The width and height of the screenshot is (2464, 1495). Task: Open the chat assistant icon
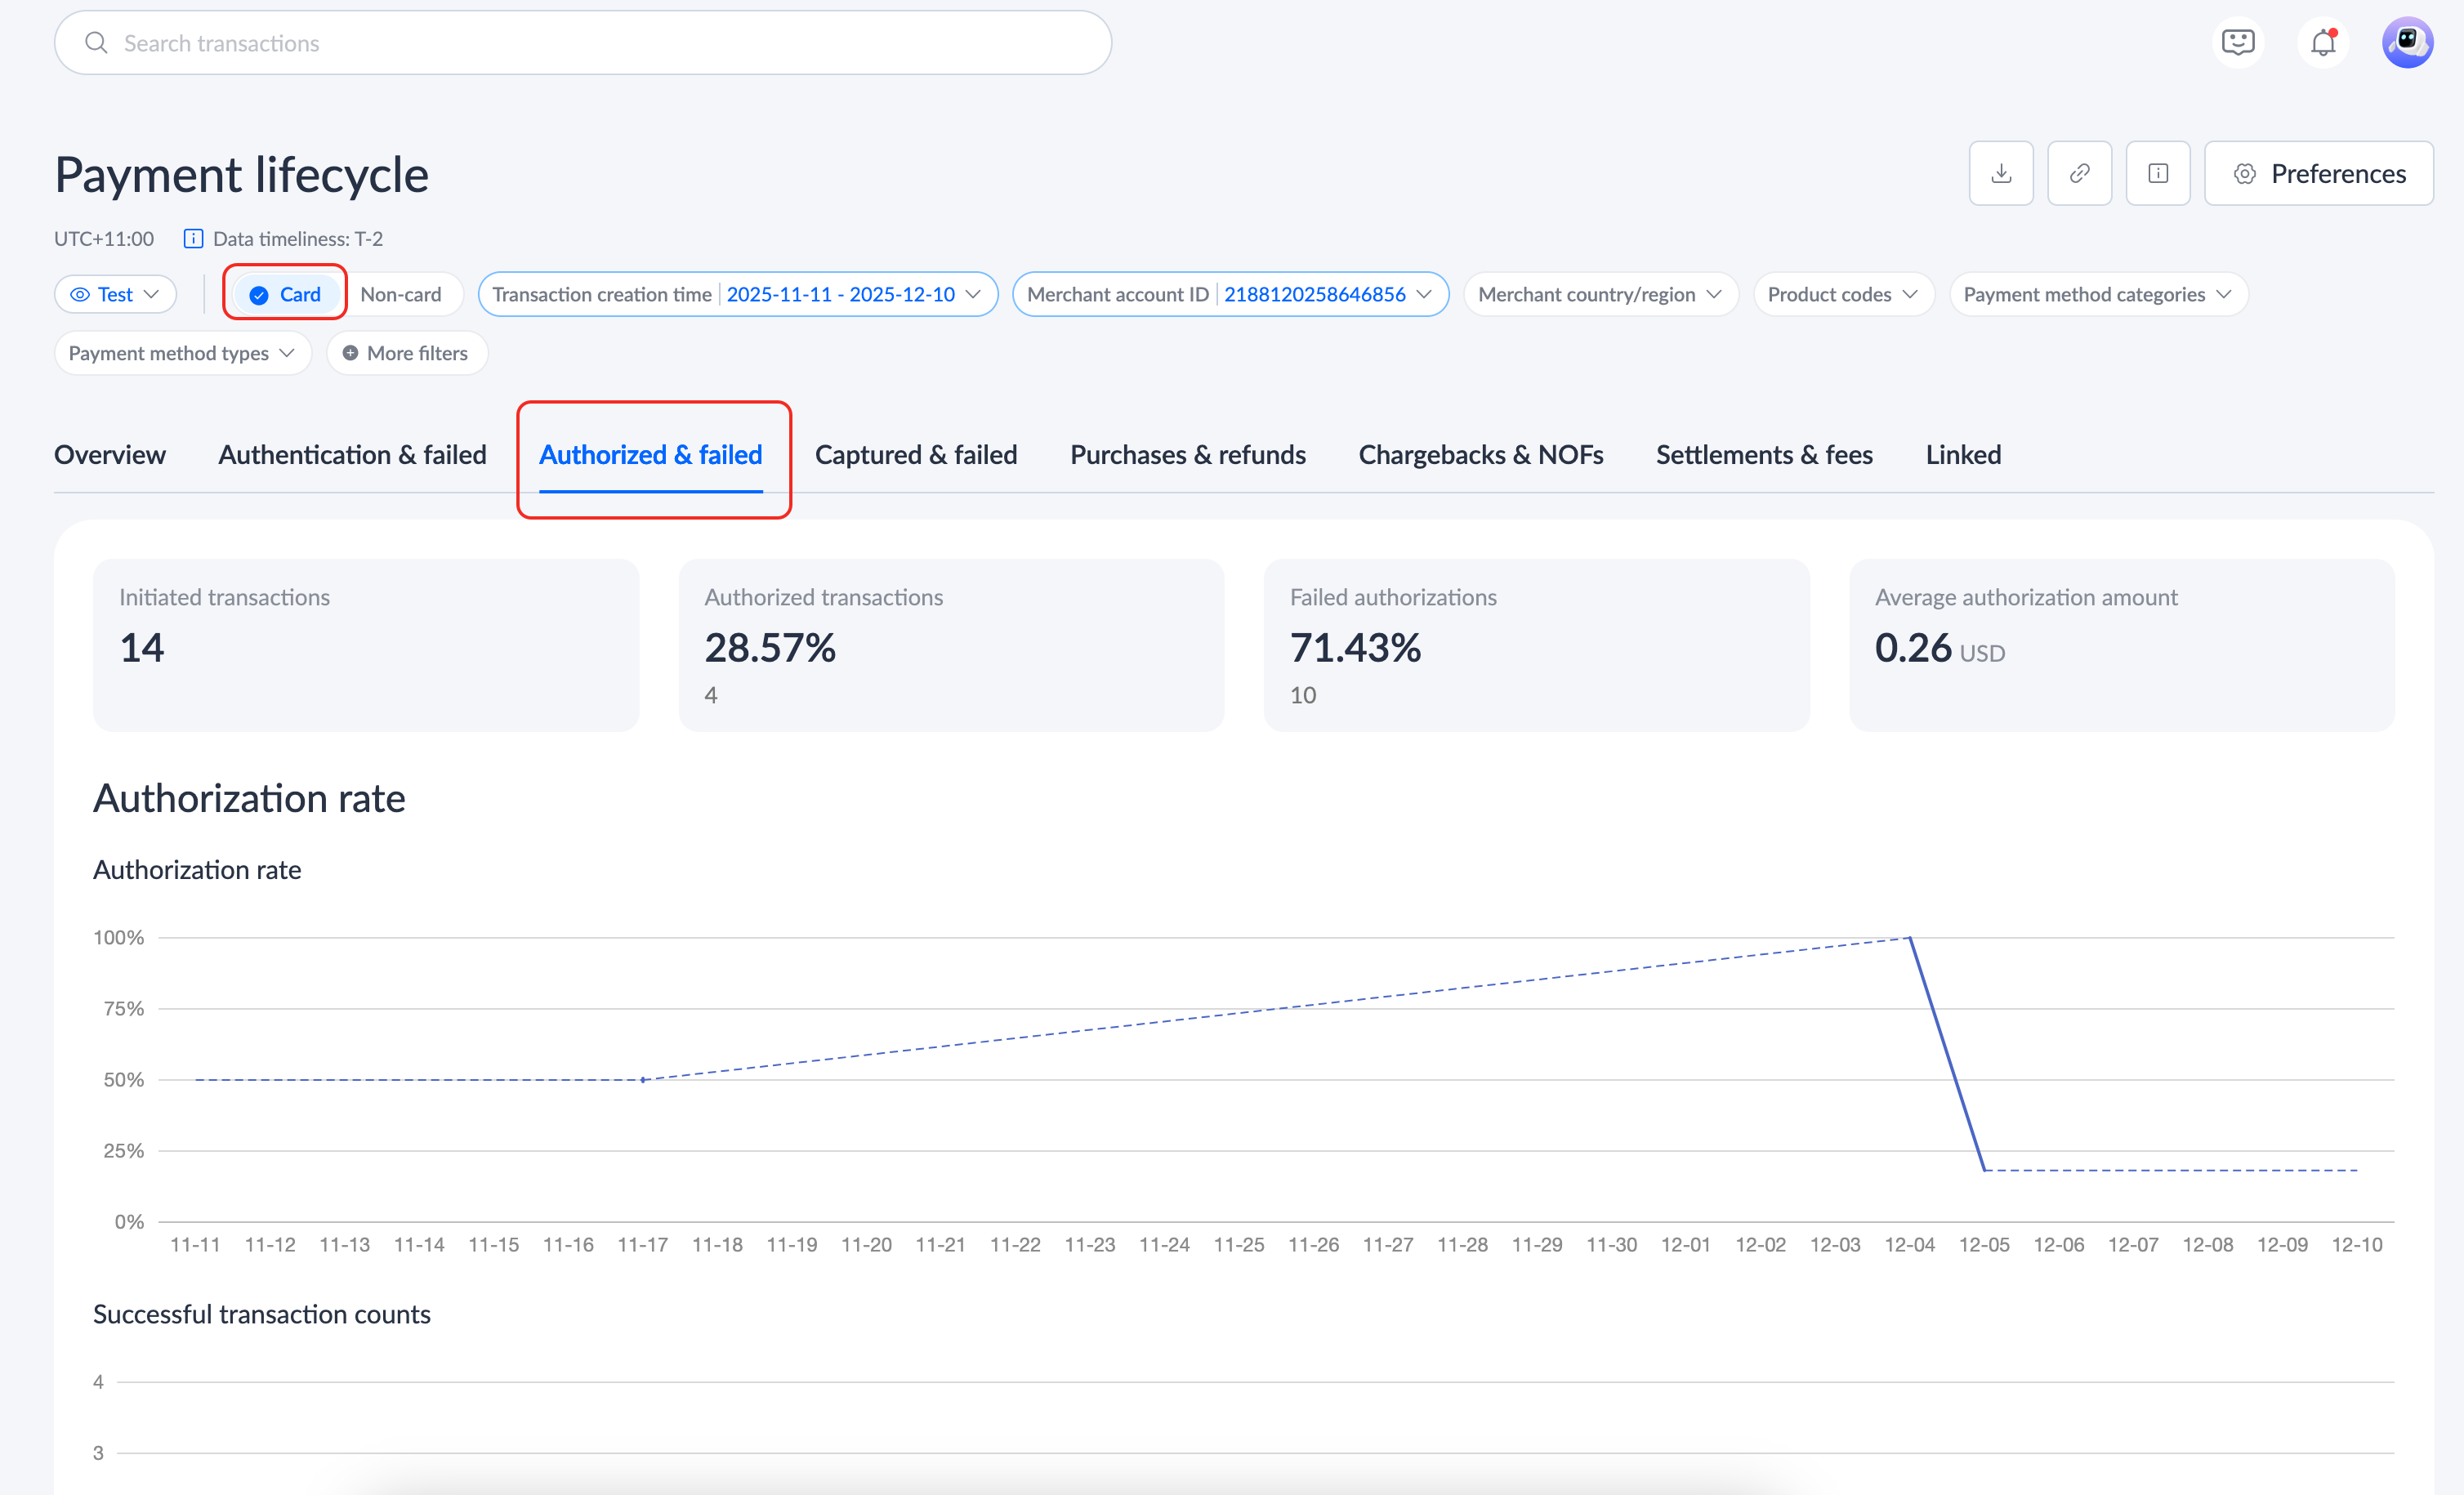[2237, 43]
